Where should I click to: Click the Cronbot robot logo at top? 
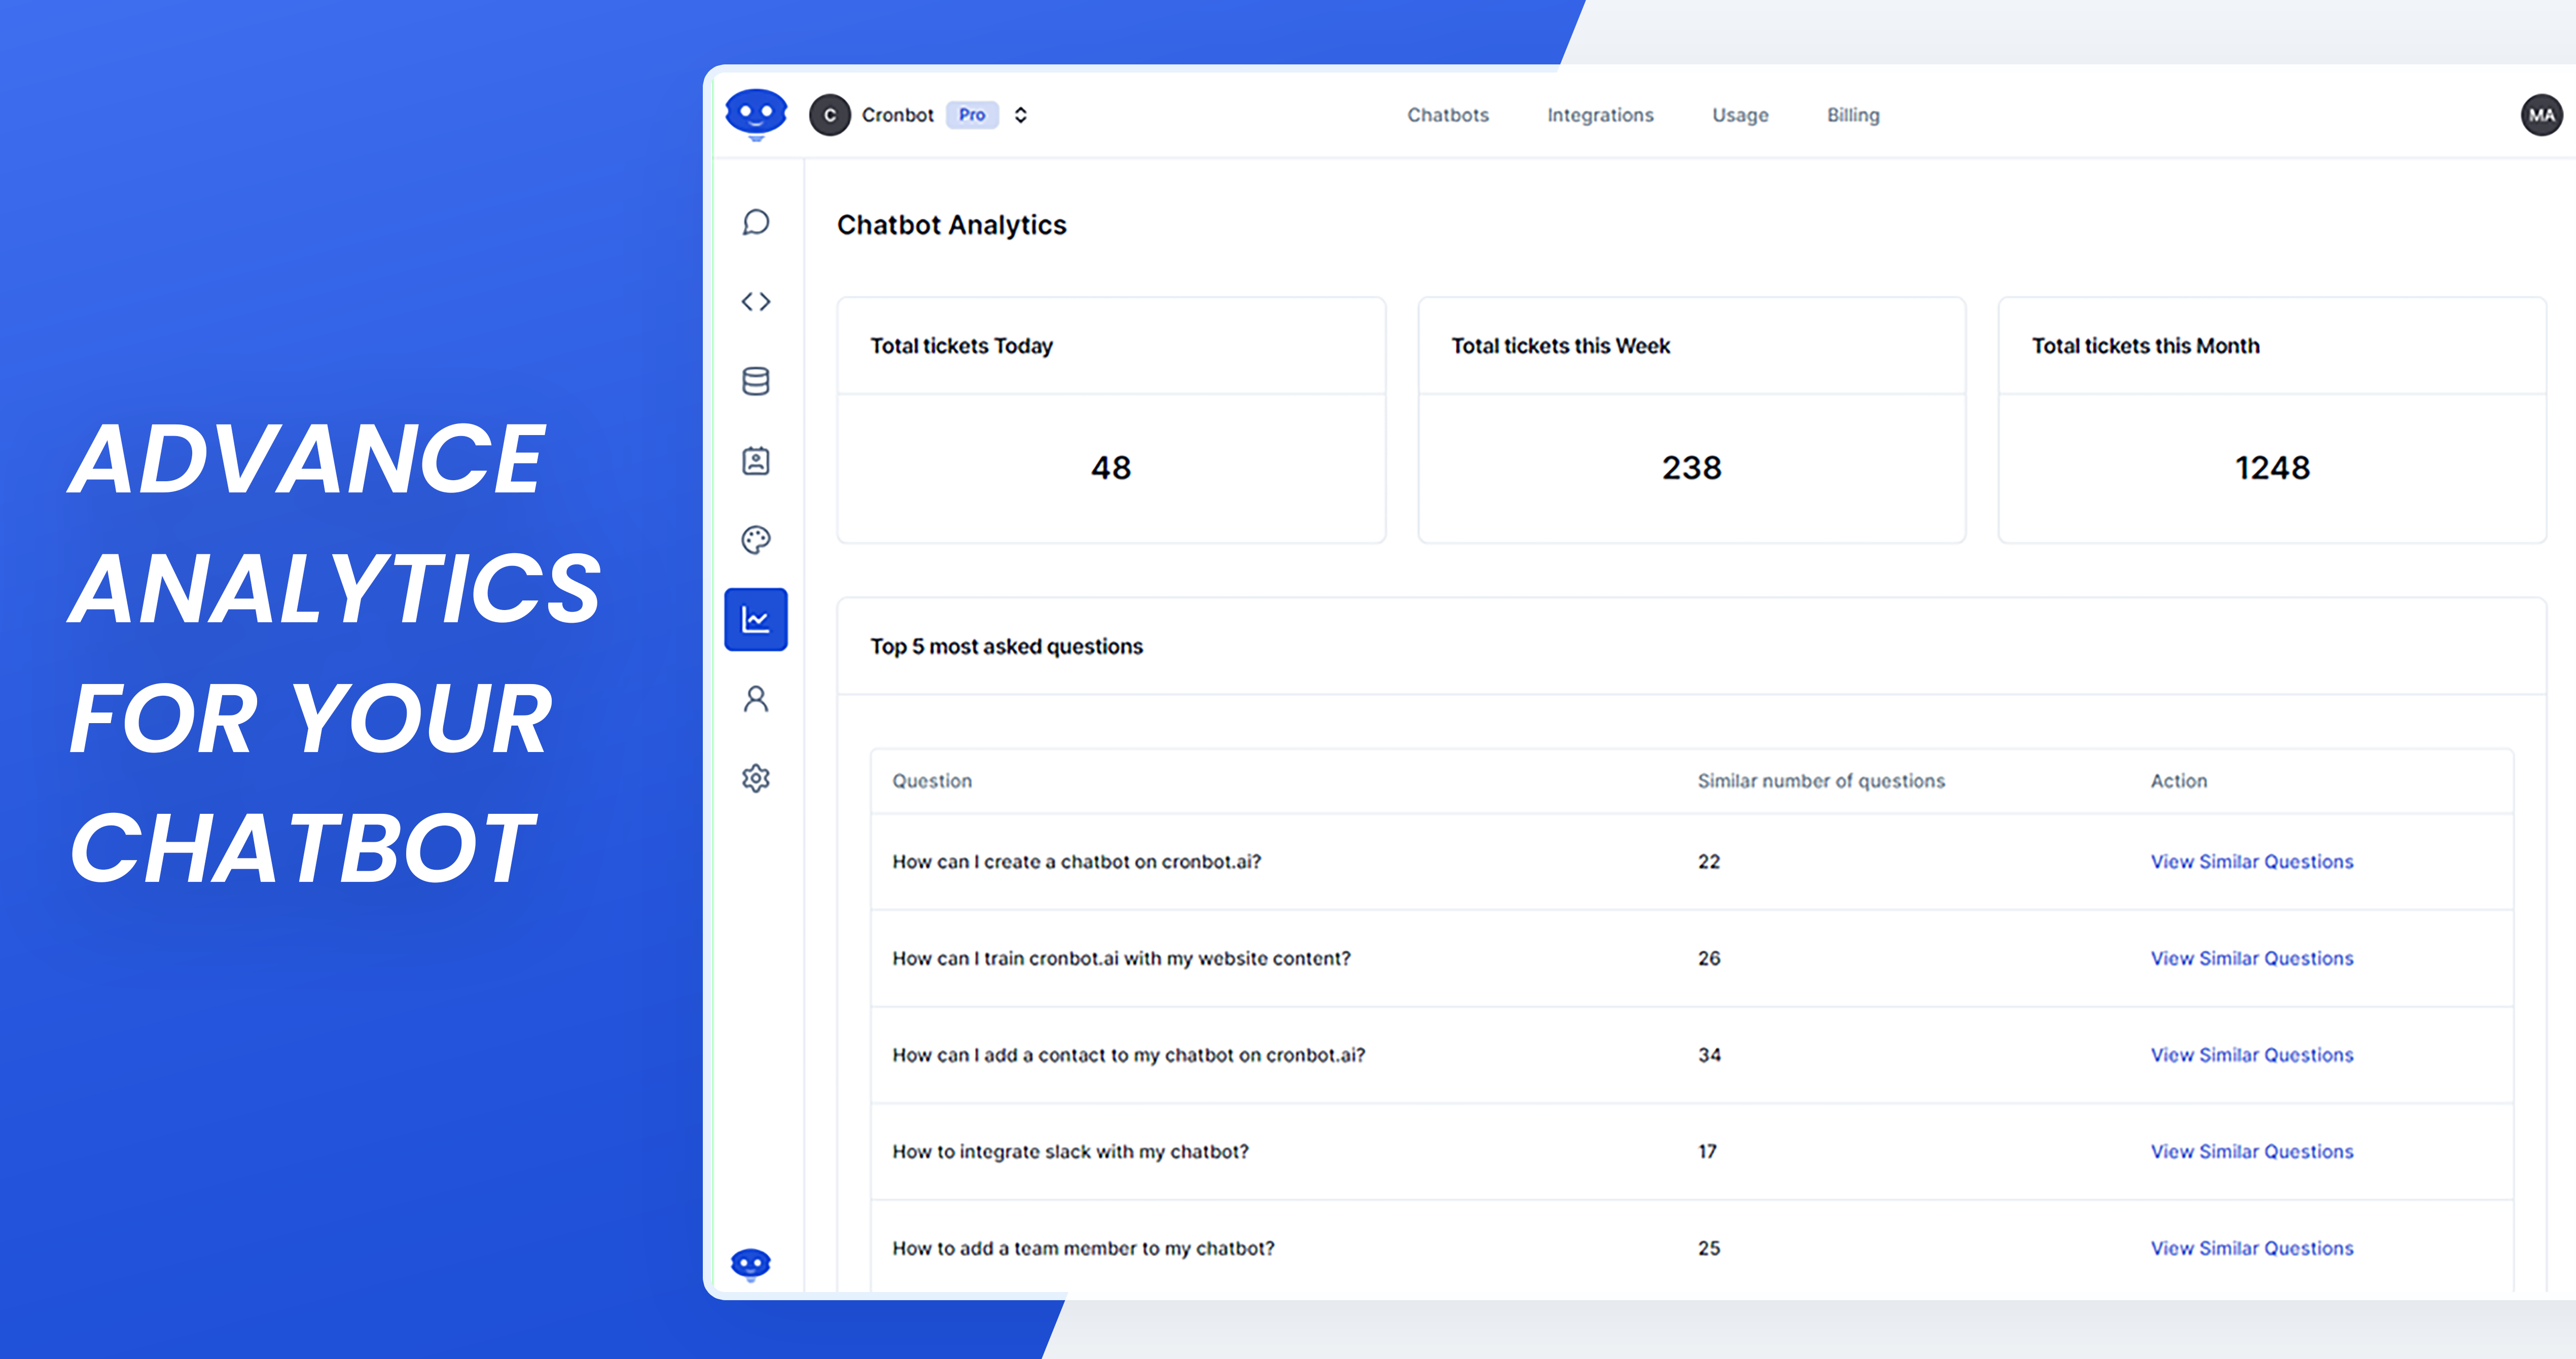[x=756, y=114]
